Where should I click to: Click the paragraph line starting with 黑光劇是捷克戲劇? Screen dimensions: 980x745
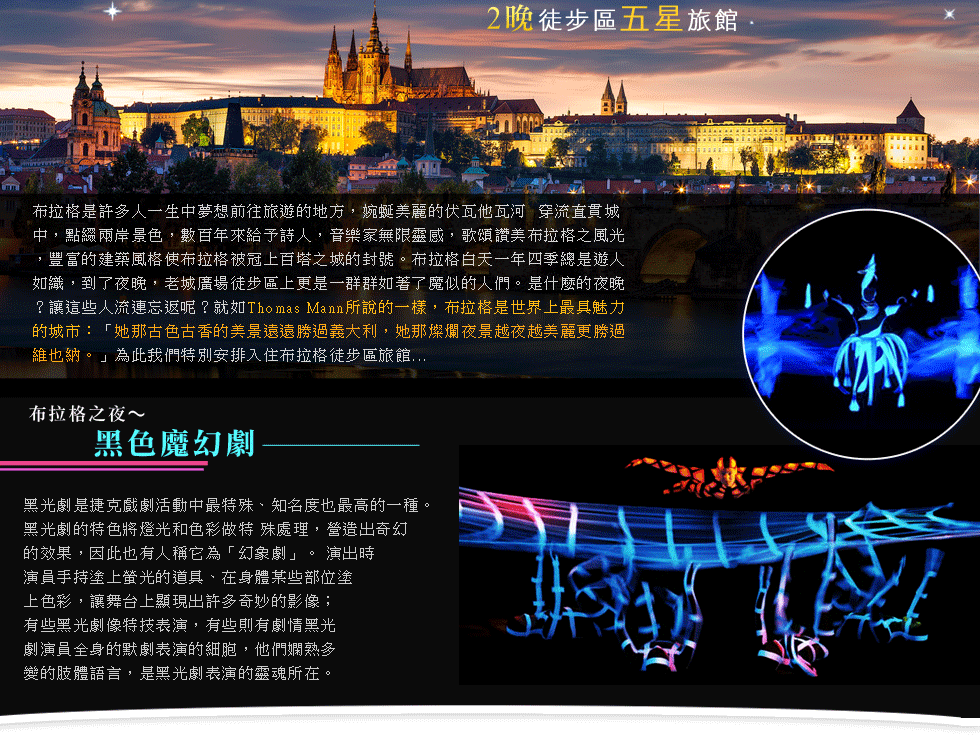(x=227, y=505)
